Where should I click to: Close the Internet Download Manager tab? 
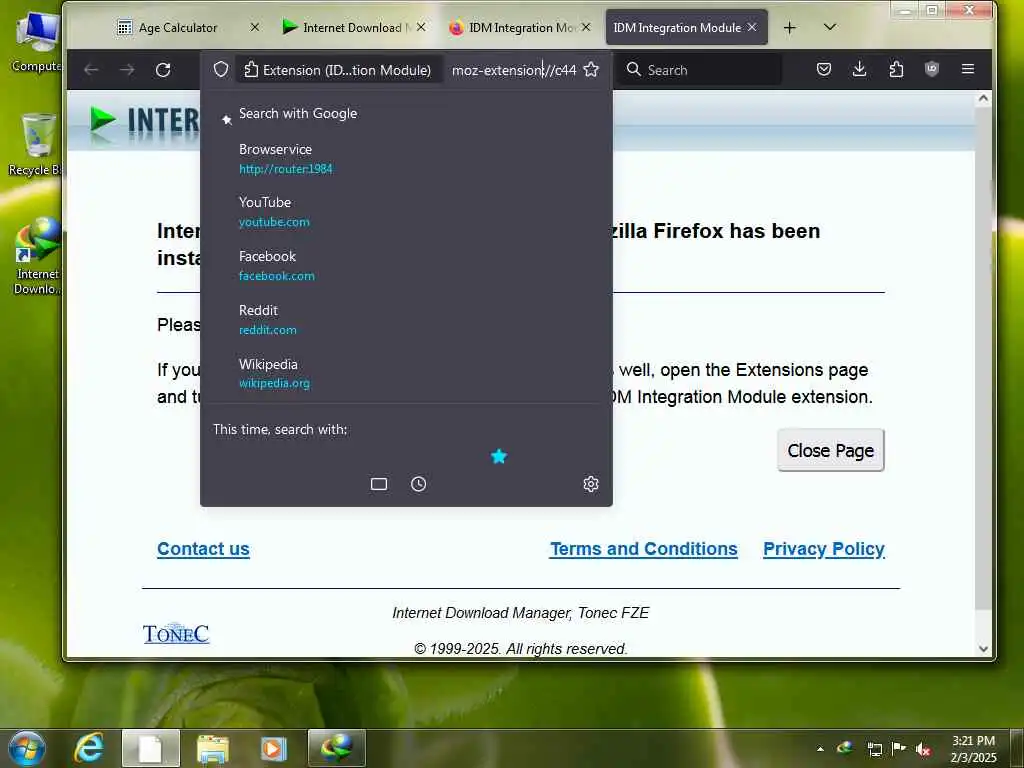click(x=421, y=27)
